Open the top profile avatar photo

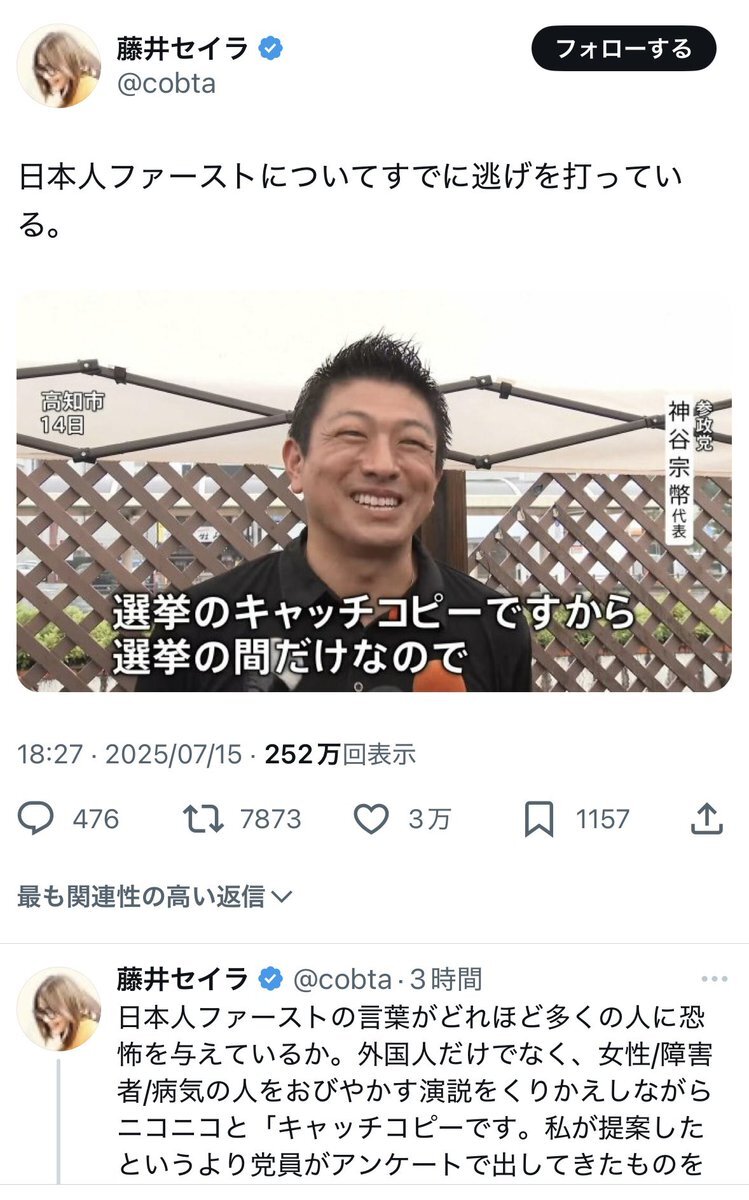coord(58,65)
